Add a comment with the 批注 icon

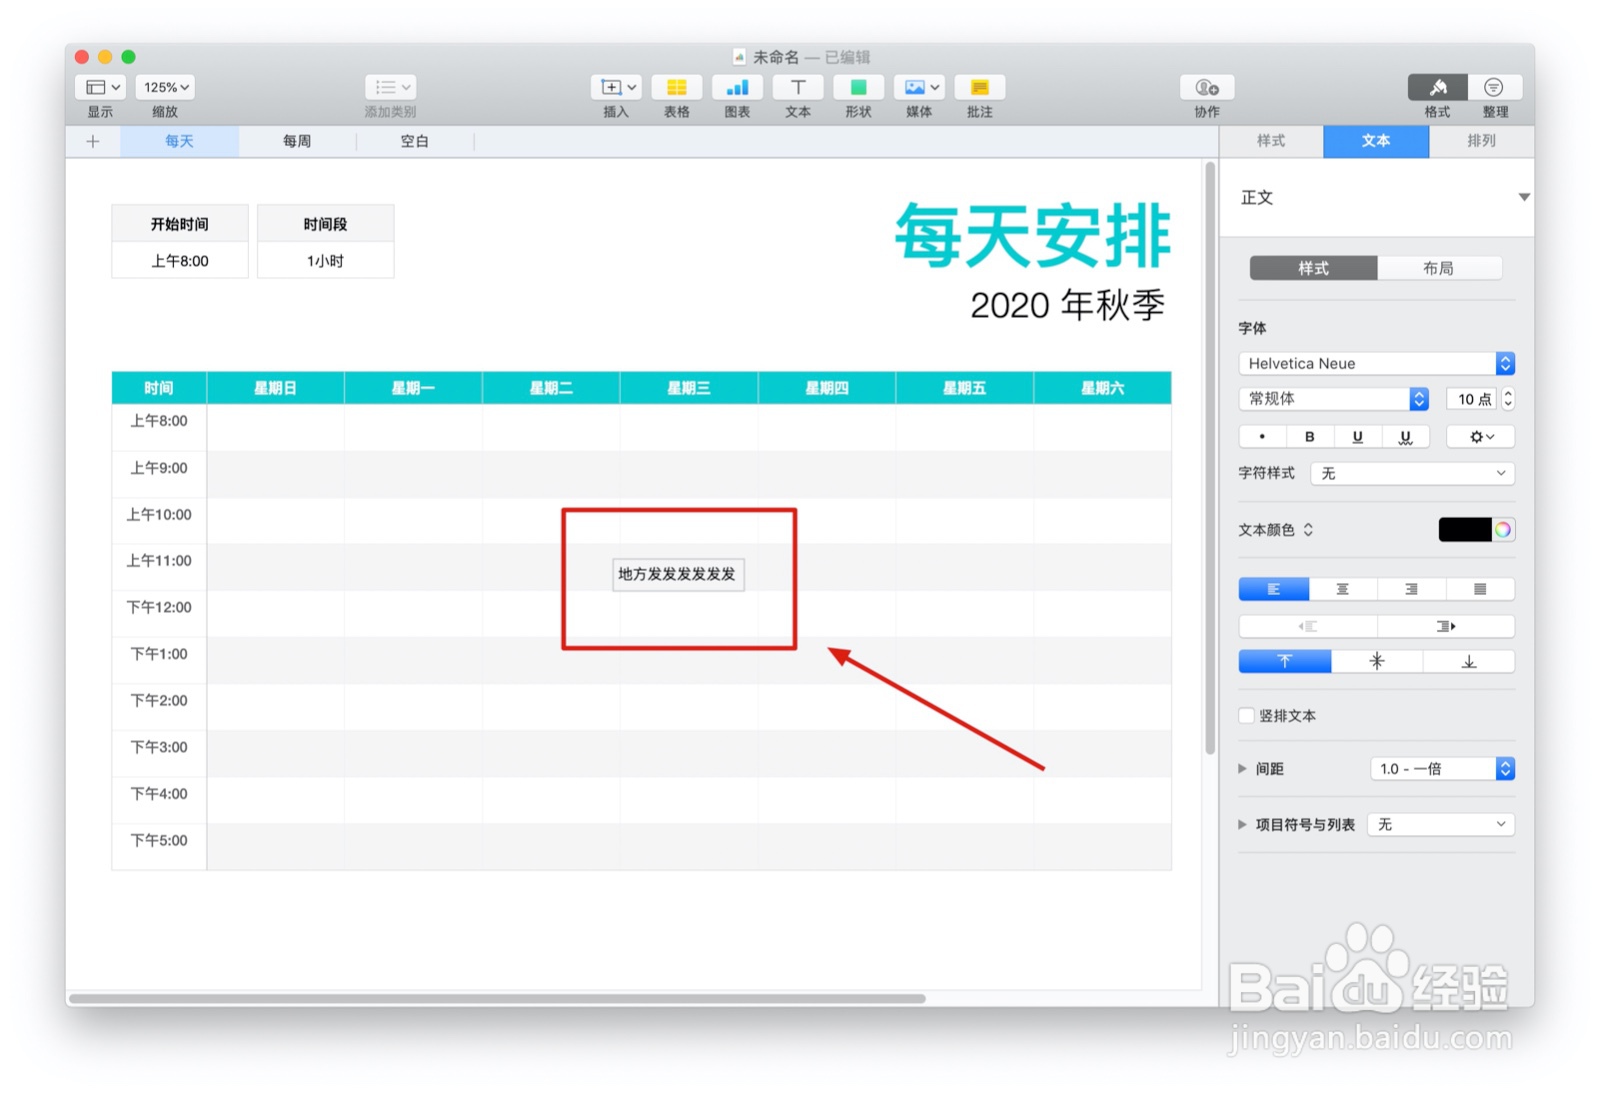[979, 88]
